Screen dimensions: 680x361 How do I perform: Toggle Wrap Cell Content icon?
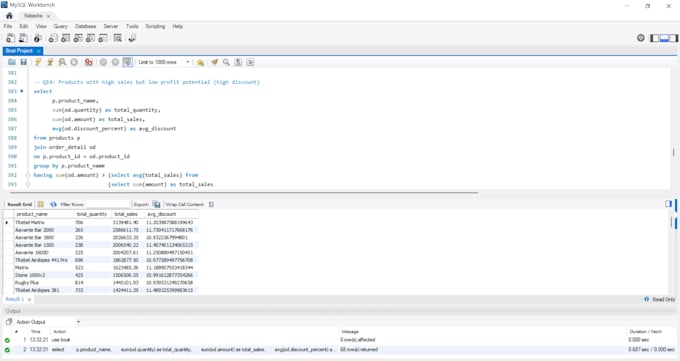tap(211, 204)
